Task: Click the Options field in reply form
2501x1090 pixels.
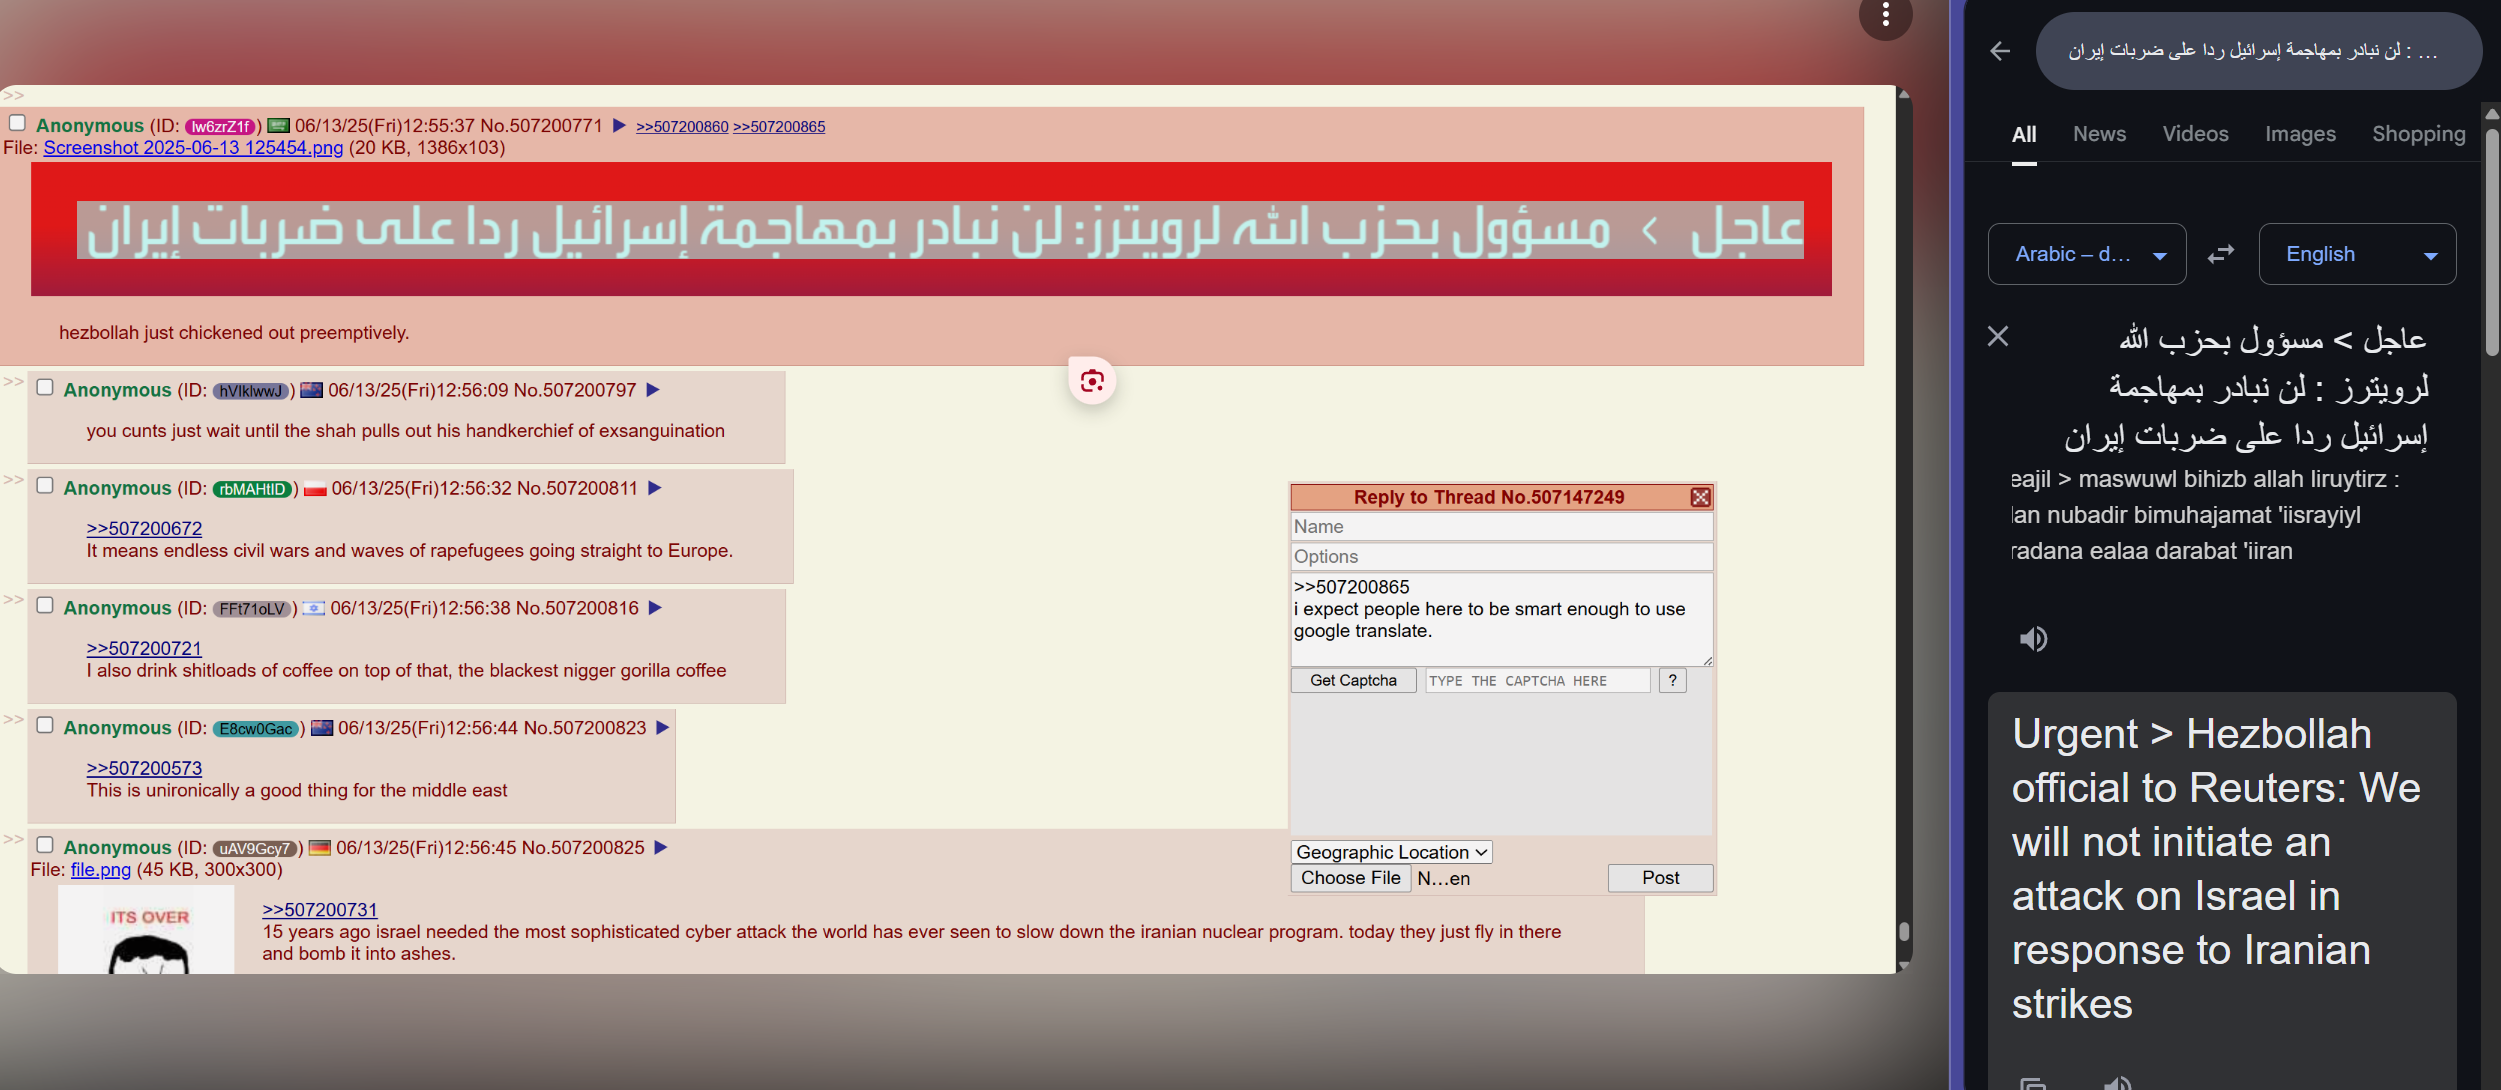Action: click(x=1502, y=557)
